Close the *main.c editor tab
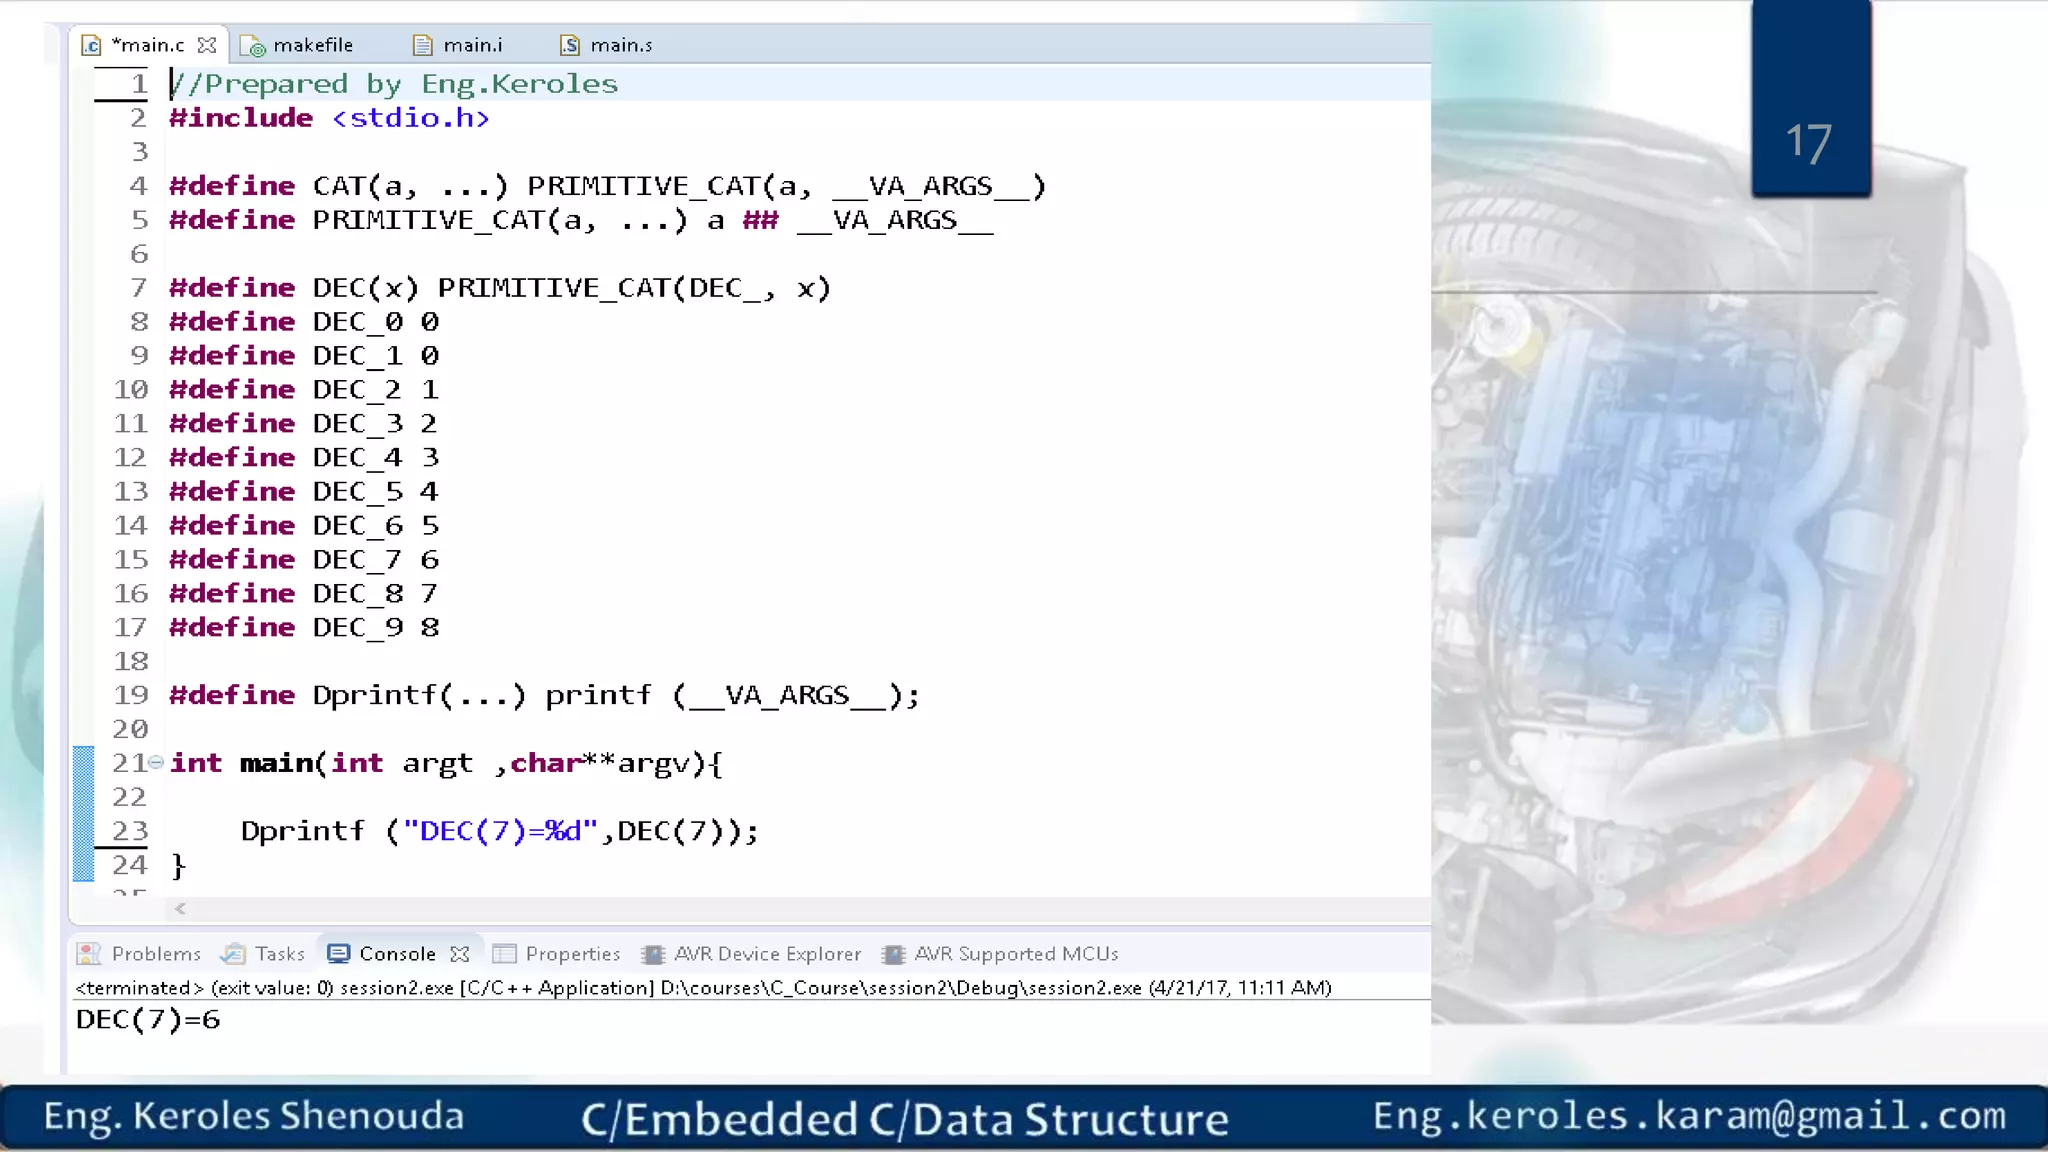The width and height of the screenshot is (2048, 1152). tap(207, 45)
